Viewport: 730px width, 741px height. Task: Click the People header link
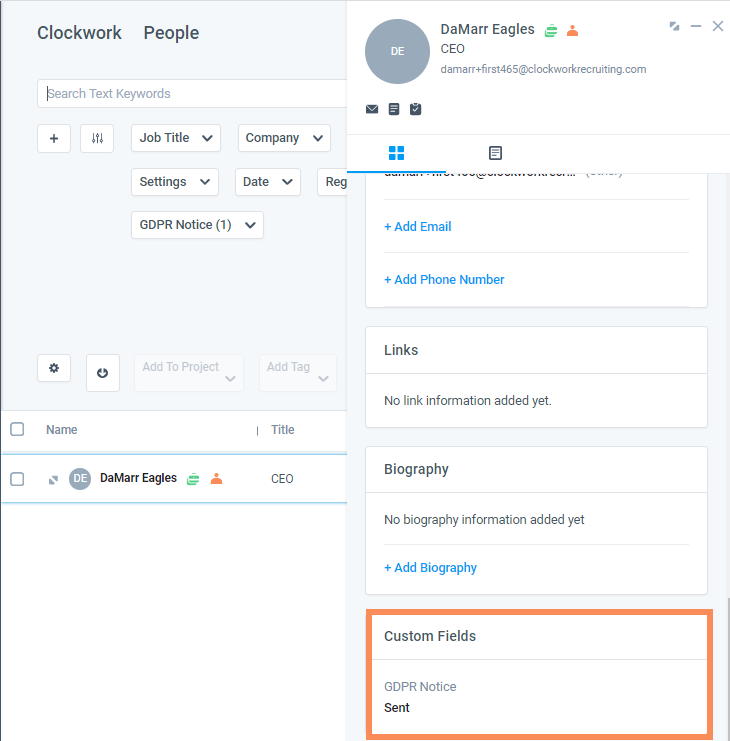coord(171,33)
